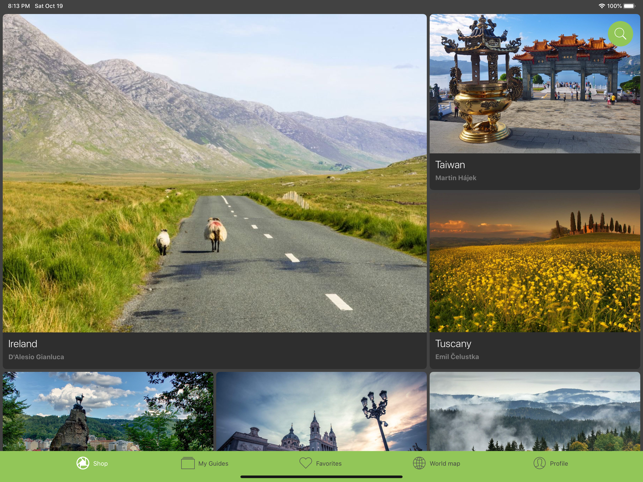The width and height of the screenshot is (643, 482).
Task: Tap author name Martin Hájek
Action: [x=456, y=178]
